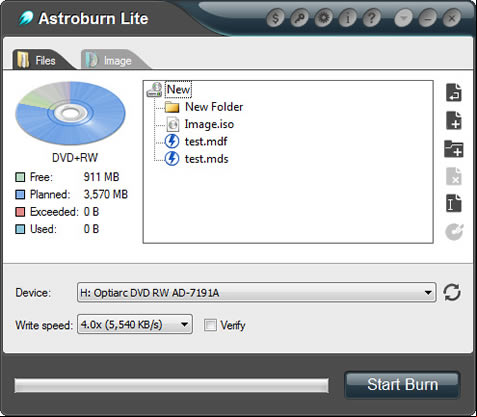Open the Device dropdown list
The width and height of the screenshot is (477, 417).
pyautogui.click(x=256, y=292)
